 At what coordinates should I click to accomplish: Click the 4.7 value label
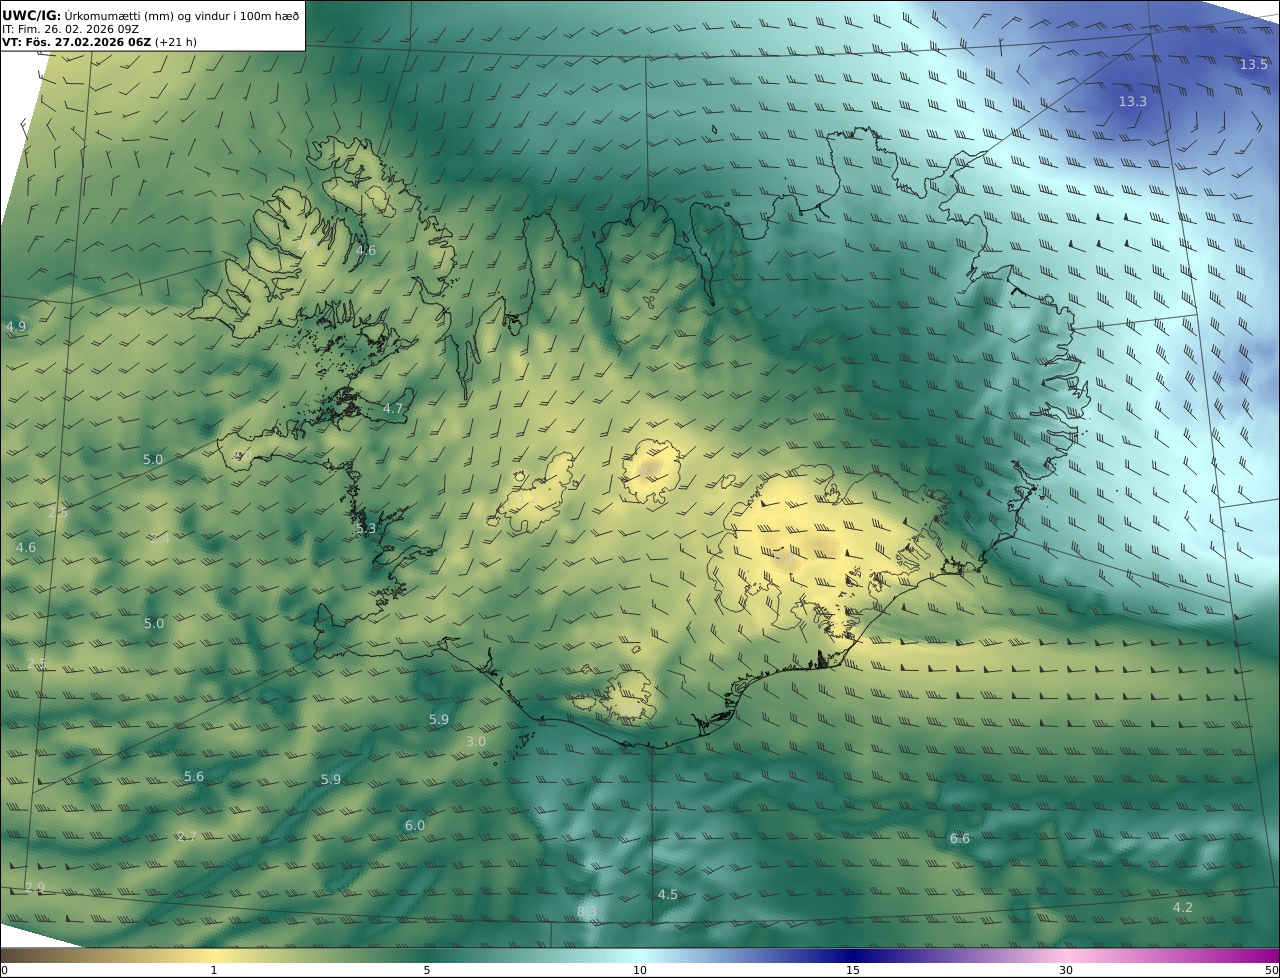393,409
